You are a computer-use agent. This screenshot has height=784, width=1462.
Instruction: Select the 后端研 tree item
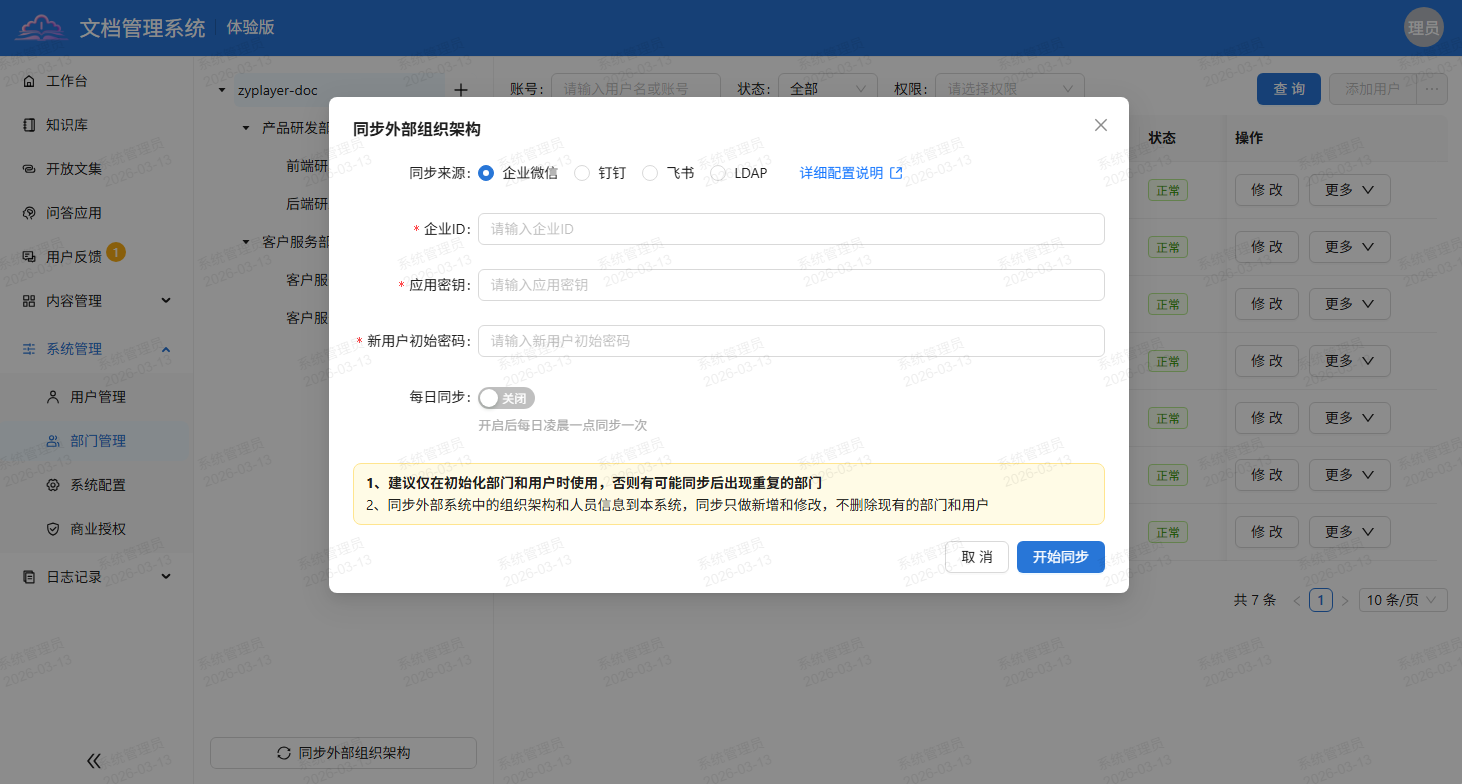click(x=307, y=204)
